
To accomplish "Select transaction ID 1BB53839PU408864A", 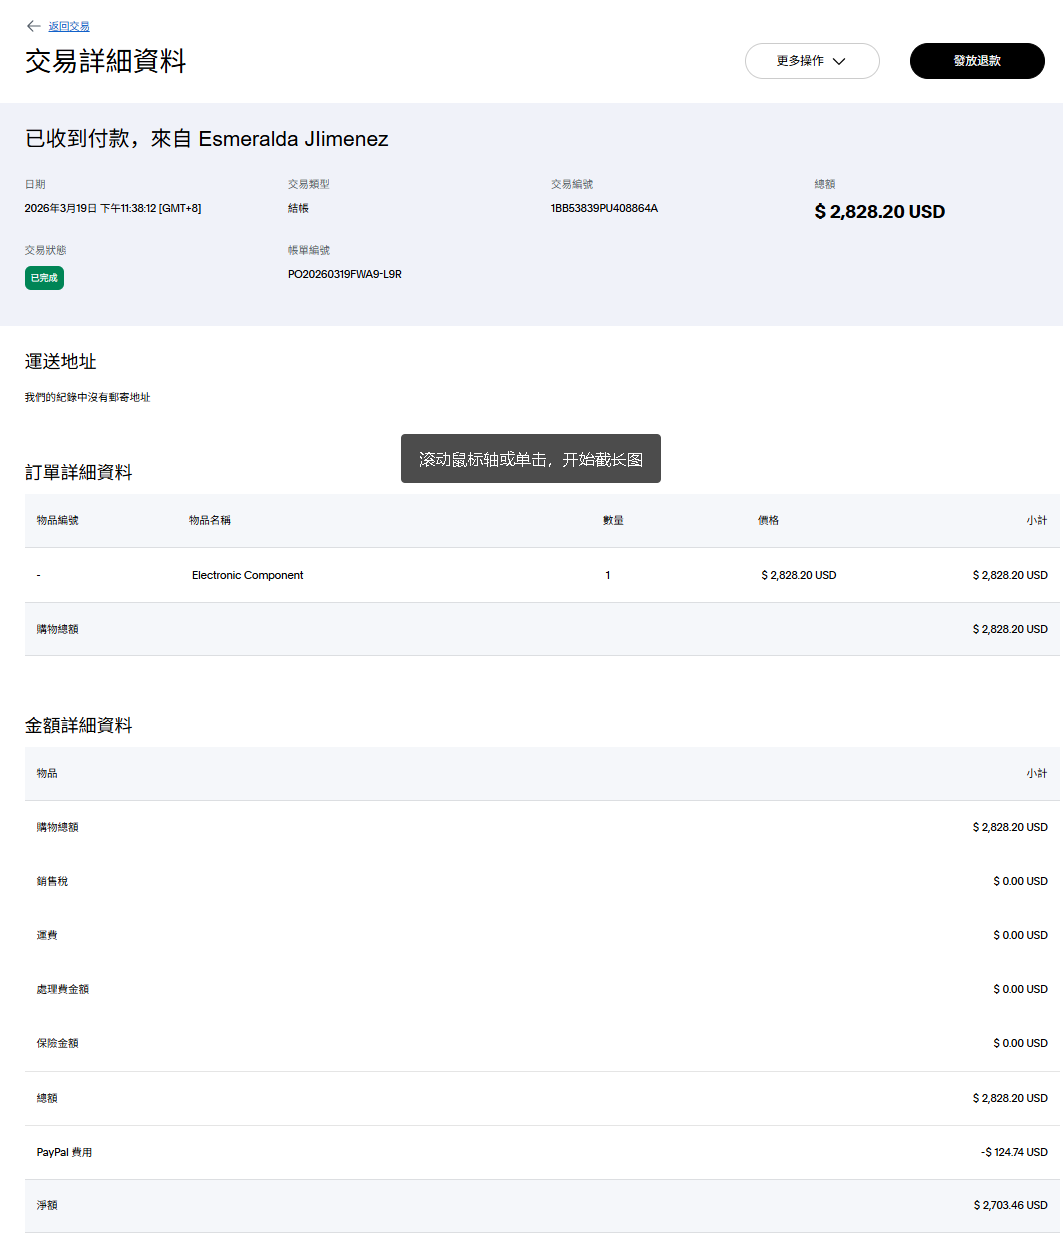I will click(x=604, y=209).
